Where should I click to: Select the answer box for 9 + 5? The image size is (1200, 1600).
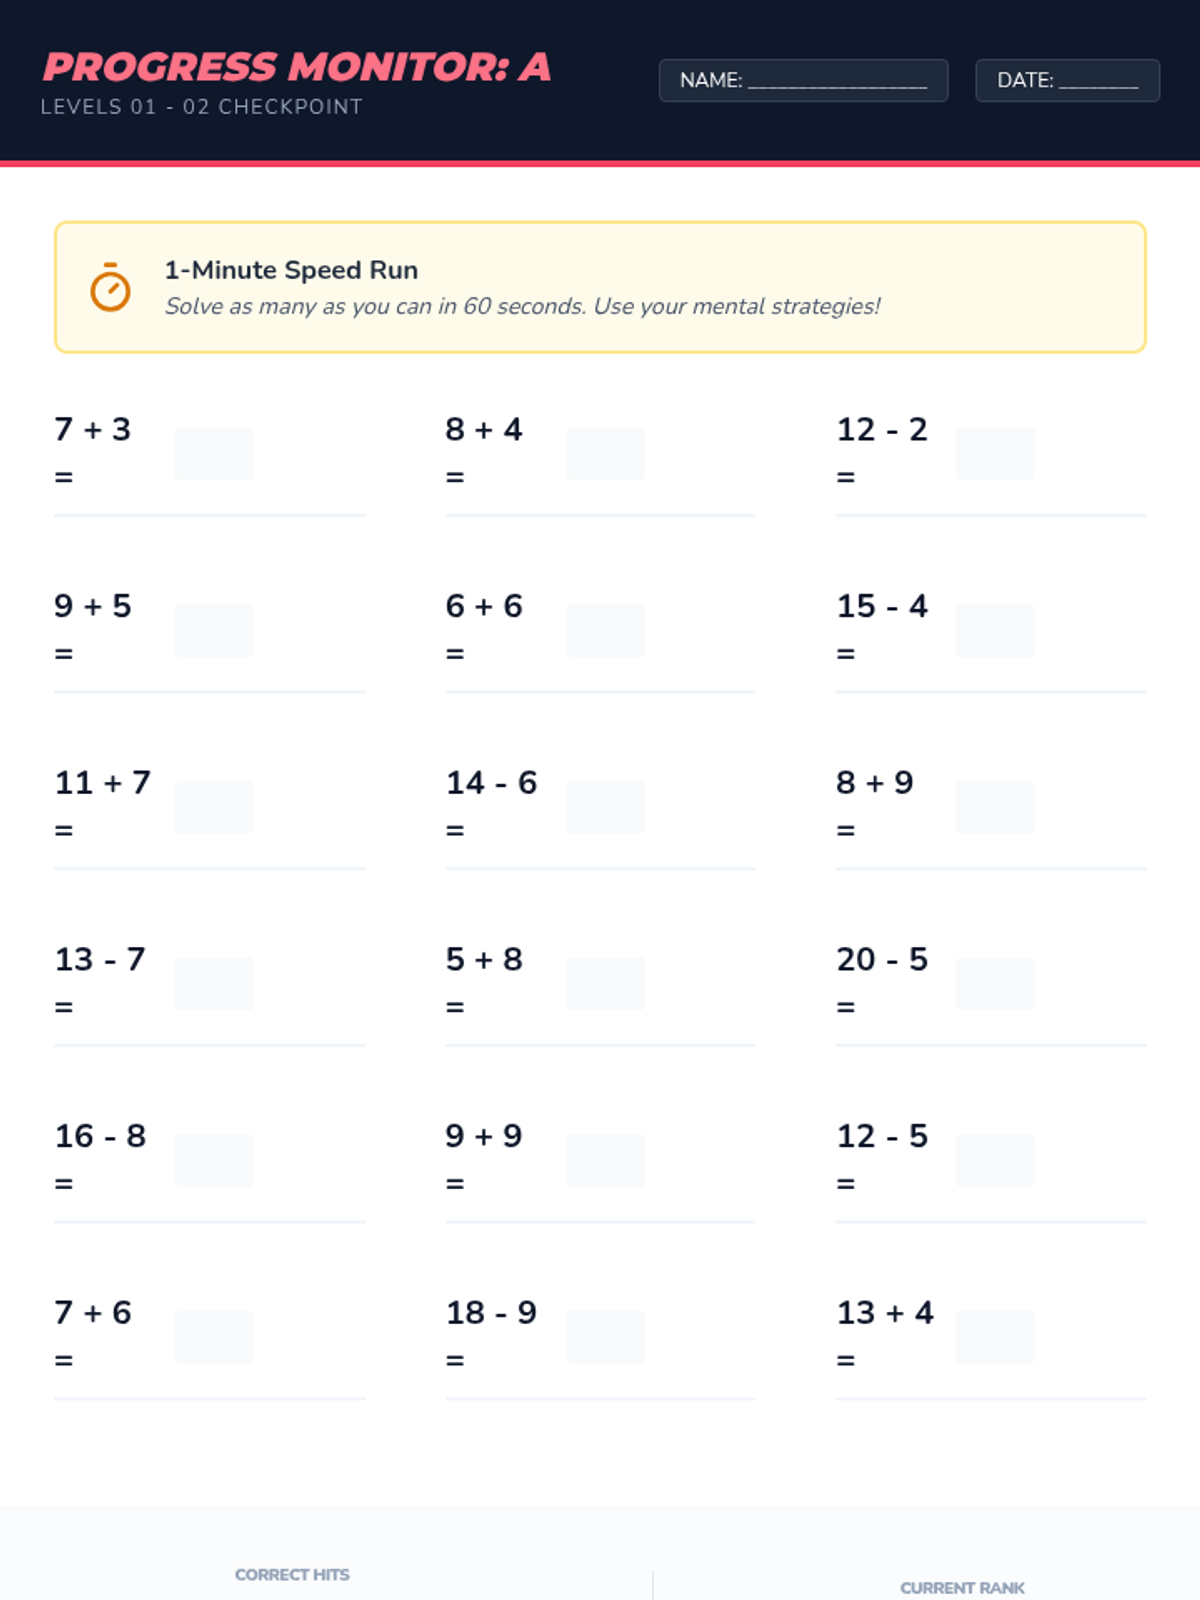point(214,630)
